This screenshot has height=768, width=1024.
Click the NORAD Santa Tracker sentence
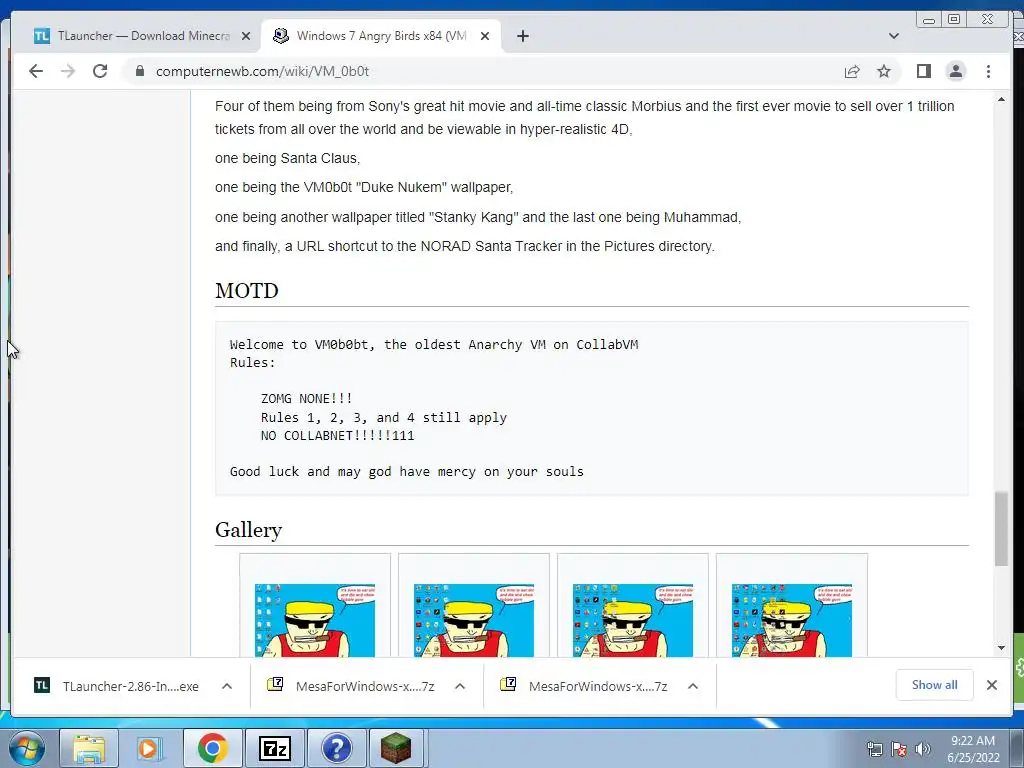(465, 246)
